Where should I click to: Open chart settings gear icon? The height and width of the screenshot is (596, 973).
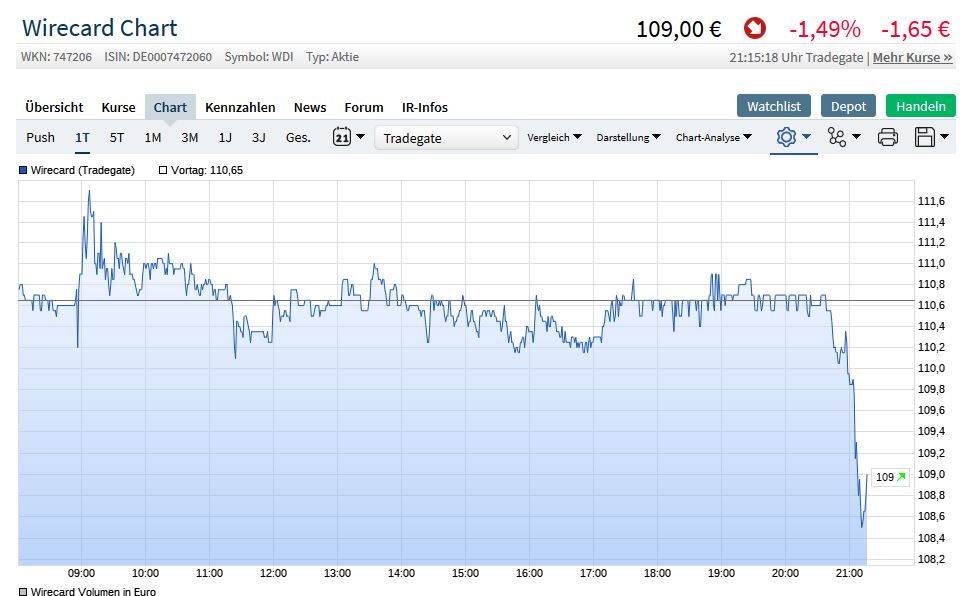[x=786, y=137]
